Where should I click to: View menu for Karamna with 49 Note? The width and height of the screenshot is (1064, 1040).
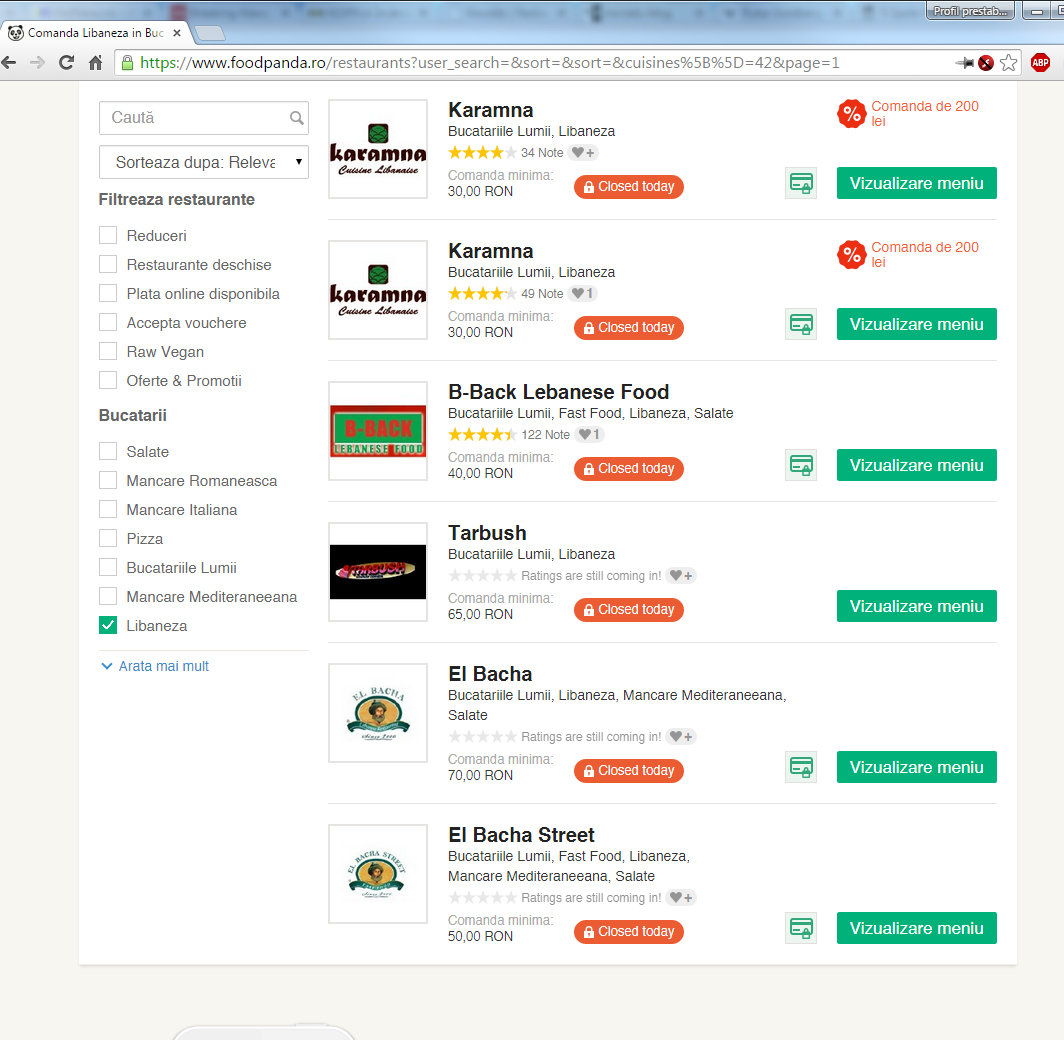(917, 324)
